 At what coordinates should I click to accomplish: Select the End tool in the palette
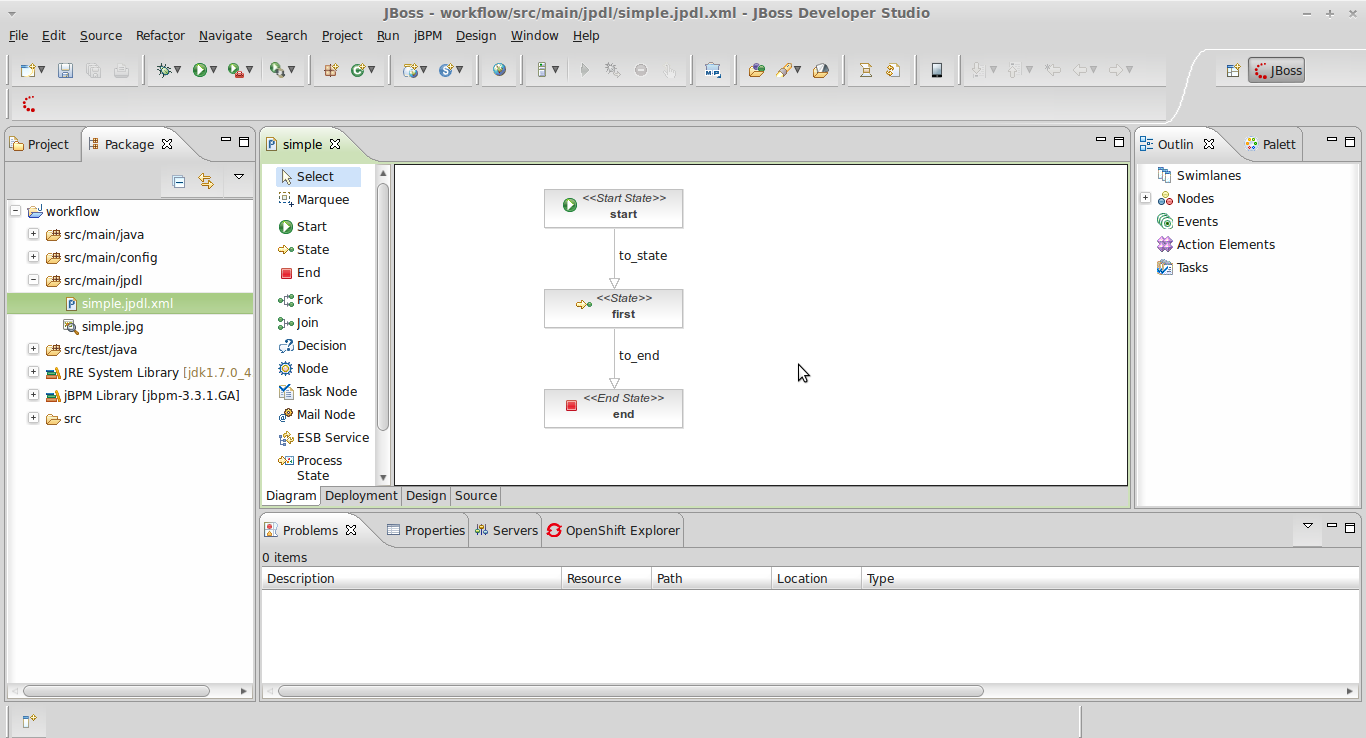[306, 272]
